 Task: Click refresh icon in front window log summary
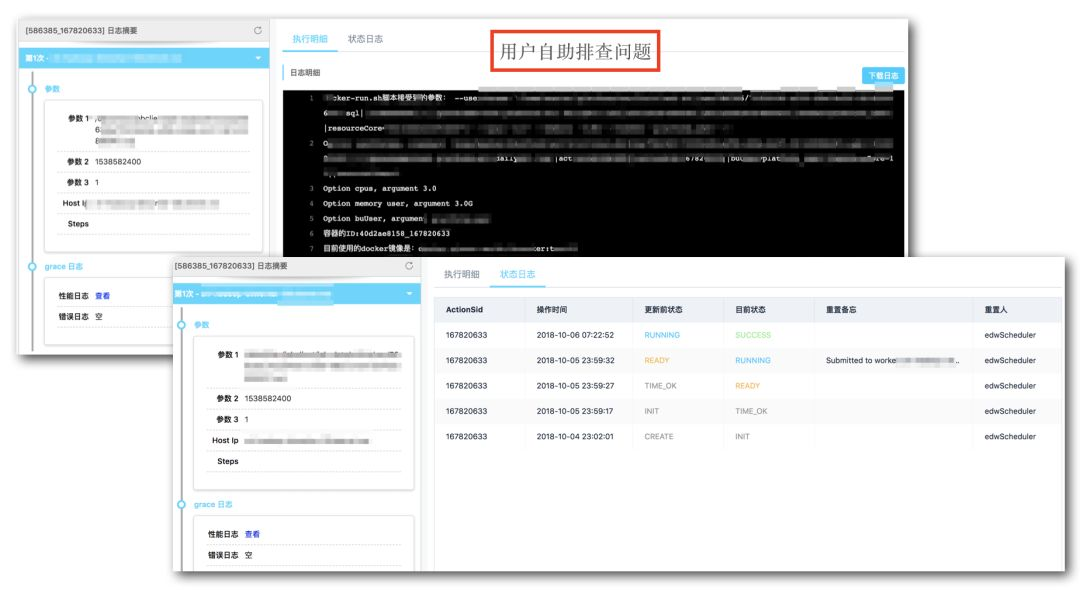coord(409,266)
